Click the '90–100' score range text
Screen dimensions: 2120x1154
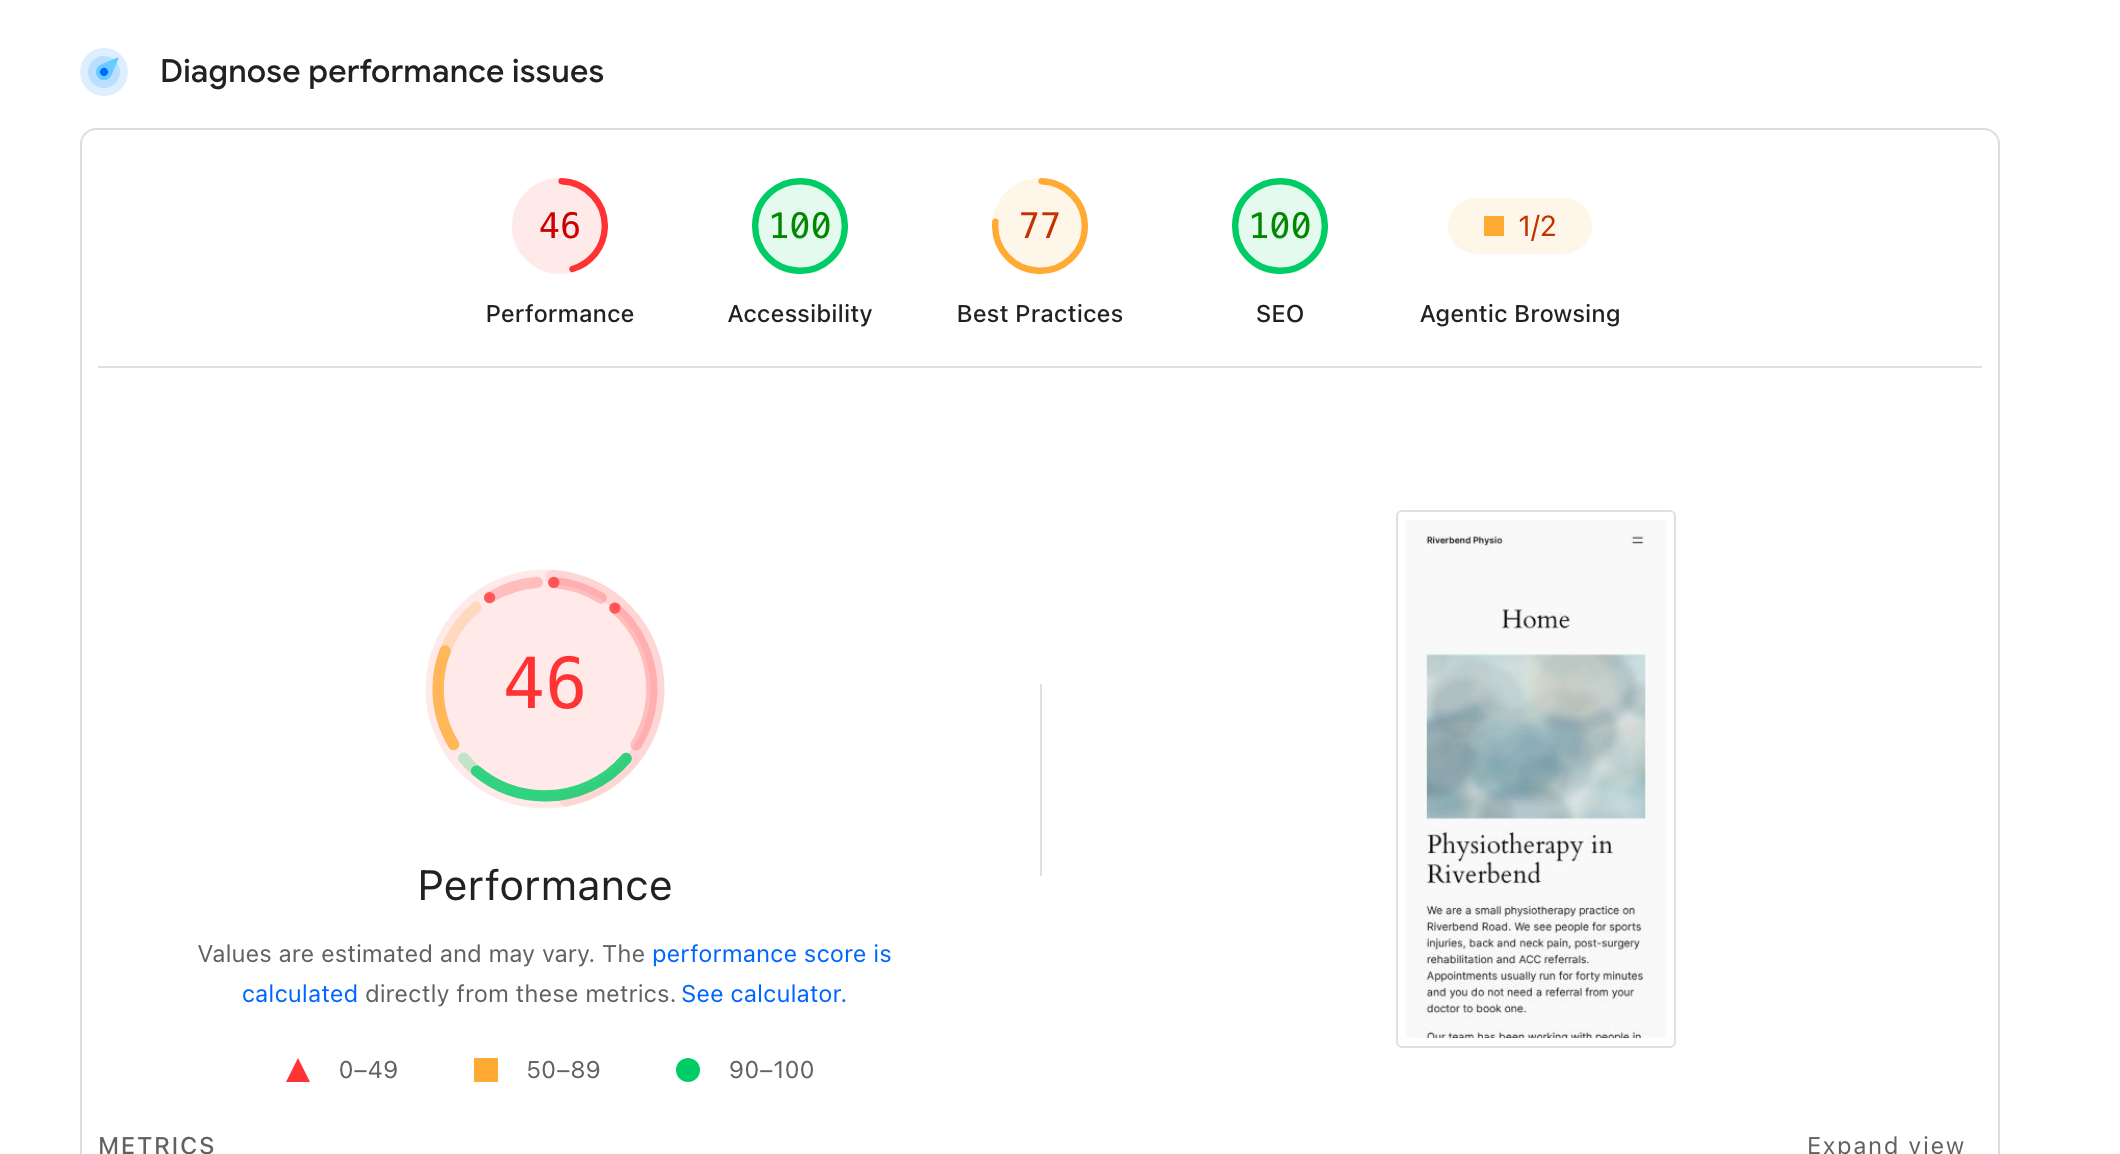click(771, 1070)
